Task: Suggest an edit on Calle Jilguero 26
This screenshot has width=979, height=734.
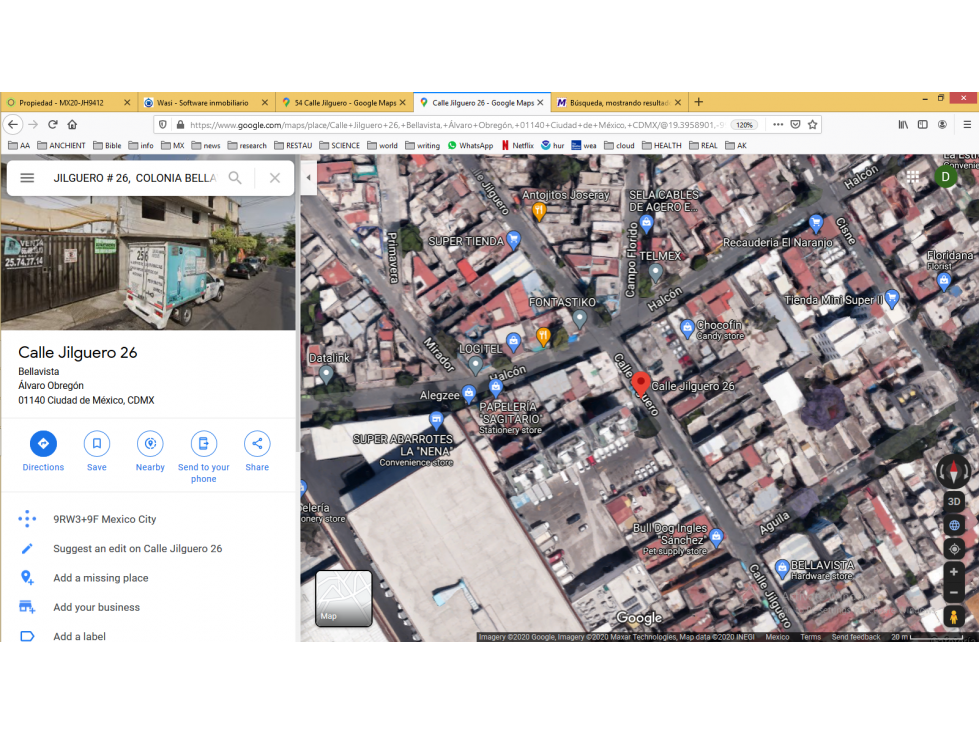Action: pos(137,549)
